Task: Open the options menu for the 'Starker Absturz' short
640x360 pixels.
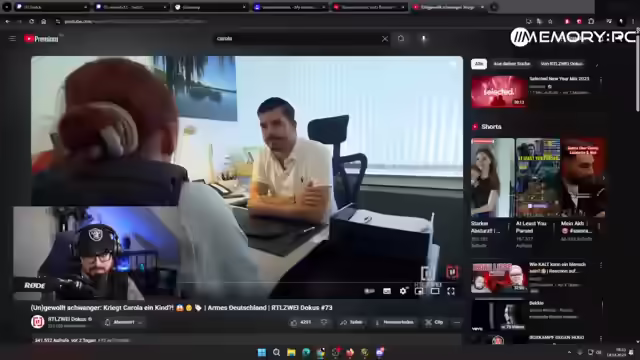Action: (509, 226)
